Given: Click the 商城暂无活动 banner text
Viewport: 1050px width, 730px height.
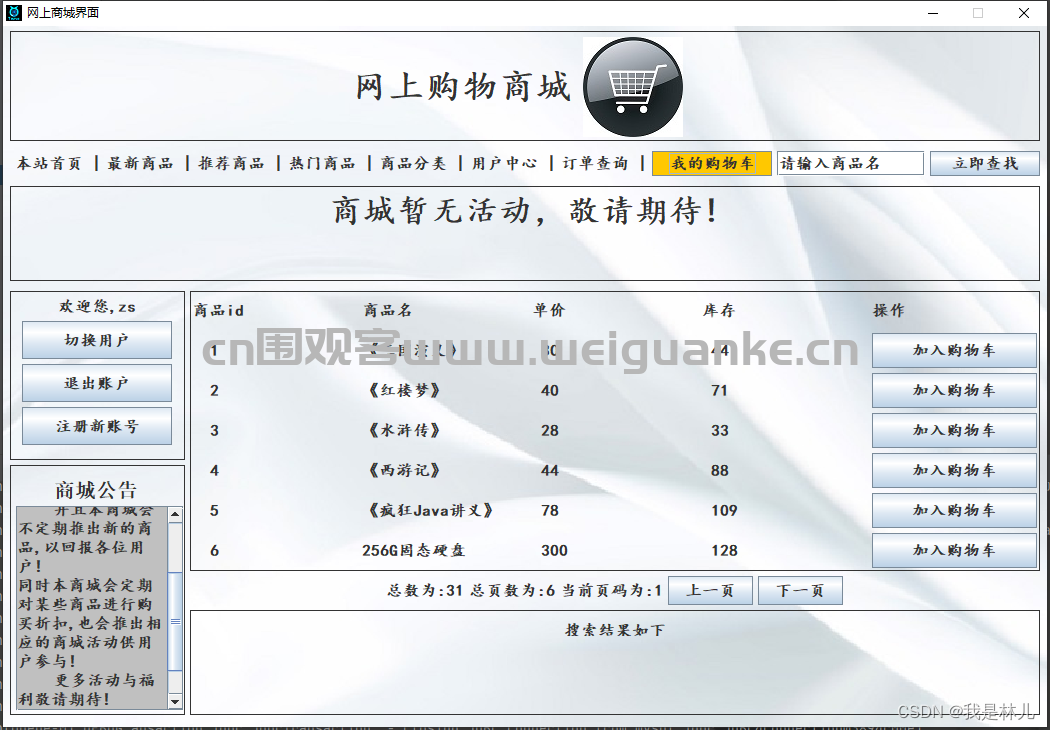Looking at the screenshot, I should click(525, 211).
